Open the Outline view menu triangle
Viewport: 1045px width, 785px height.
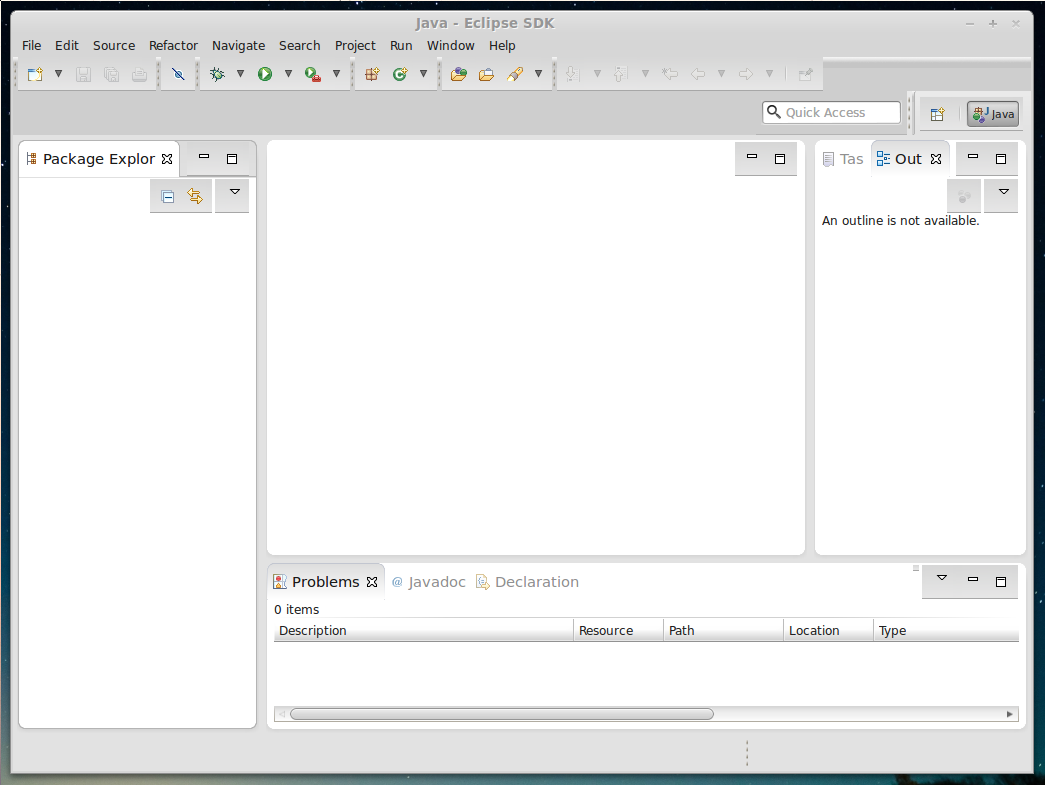coord(1004,192)
